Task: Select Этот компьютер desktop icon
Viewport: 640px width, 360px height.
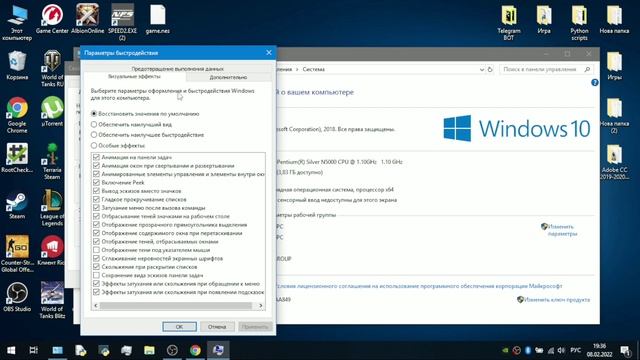Action: pyautogui.click(x=17, y=22)
